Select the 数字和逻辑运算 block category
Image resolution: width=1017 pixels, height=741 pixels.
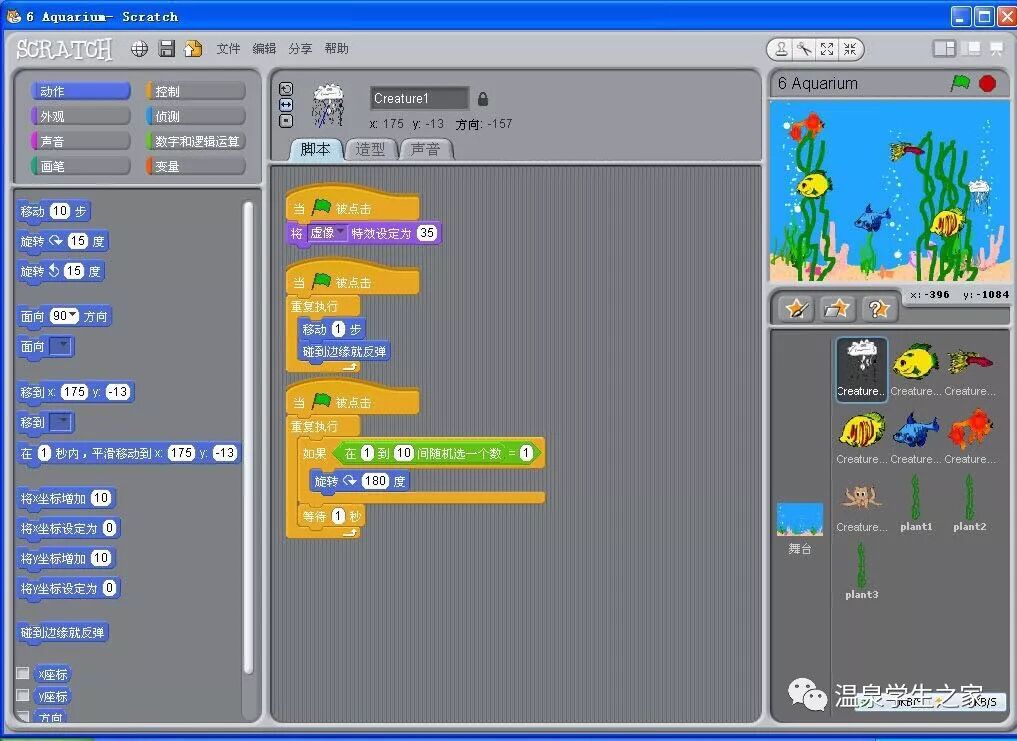pyautogui.click(x=195, y=141)
